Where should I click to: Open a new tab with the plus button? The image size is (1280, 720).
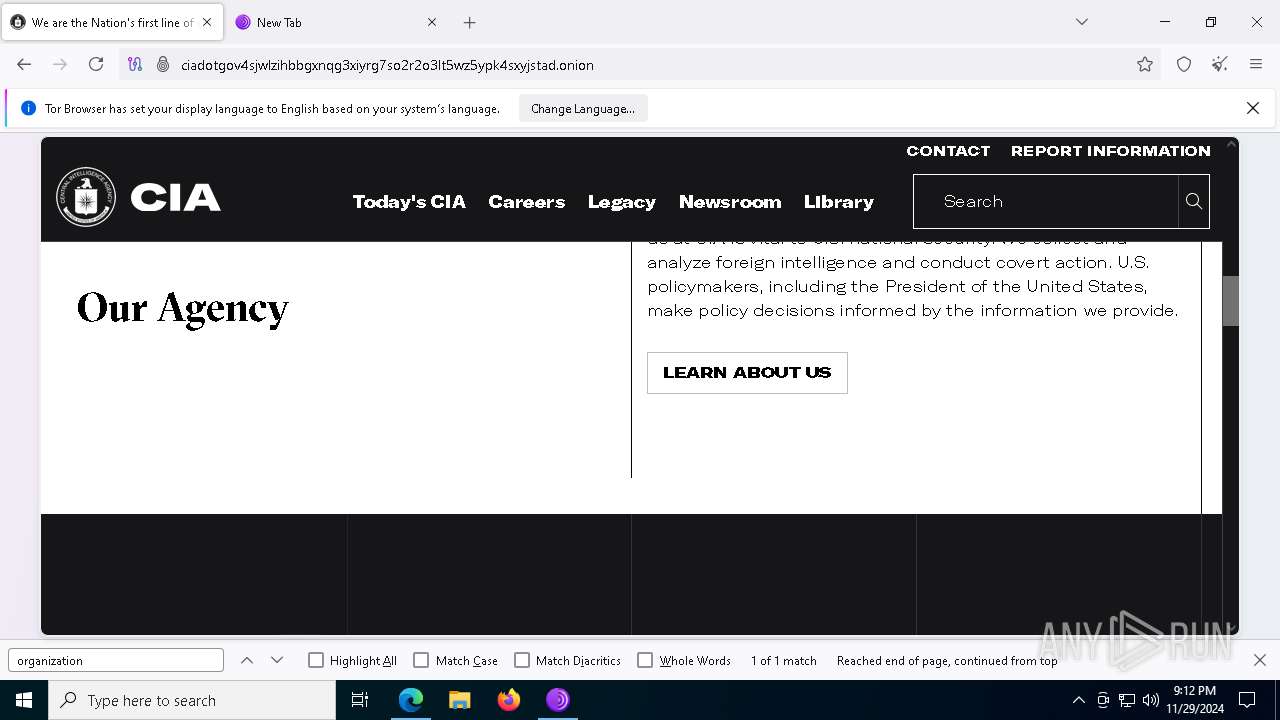coord(469,22)
